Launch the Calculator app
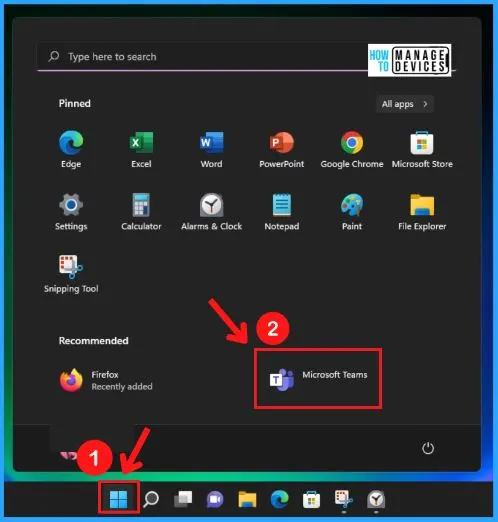498x522 pixels. pyautogui.click(x=141, y=211)
